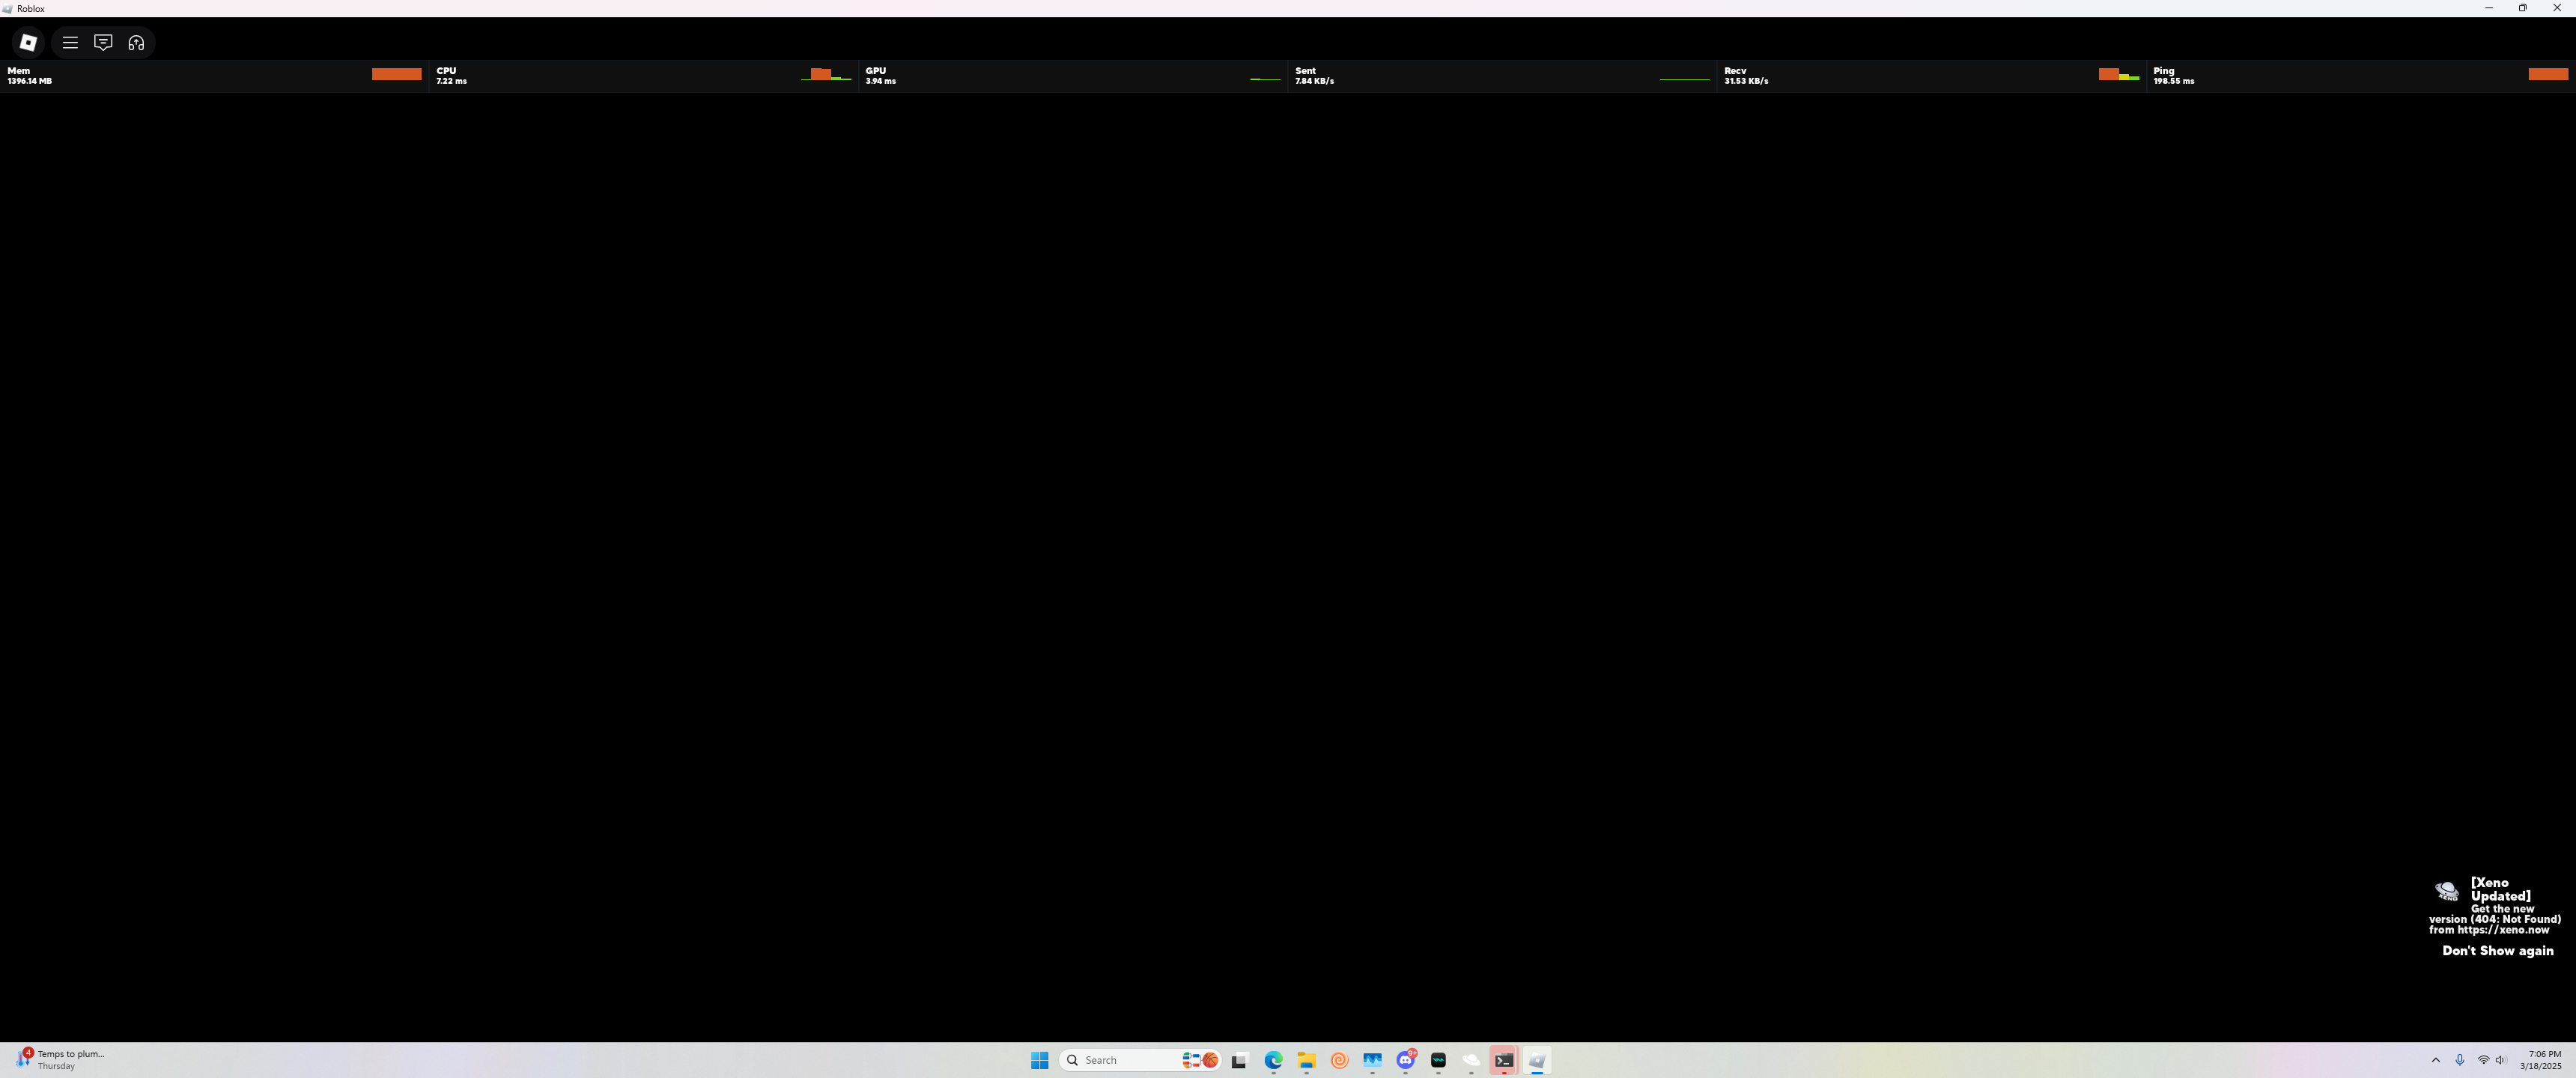Open the black waveform app on taskbar
The width and height of the screenshot is (2576, 1078).
coord(1438,1060)
